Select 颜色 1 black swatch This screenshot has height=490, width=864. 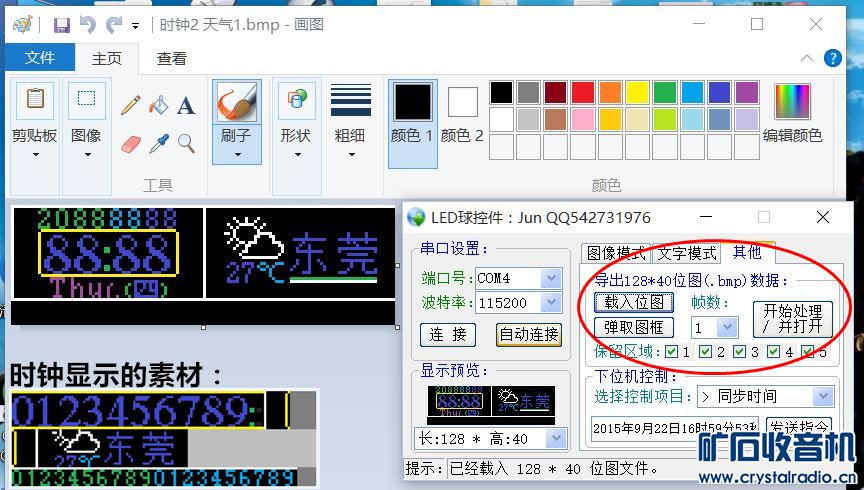click(413, 102)
